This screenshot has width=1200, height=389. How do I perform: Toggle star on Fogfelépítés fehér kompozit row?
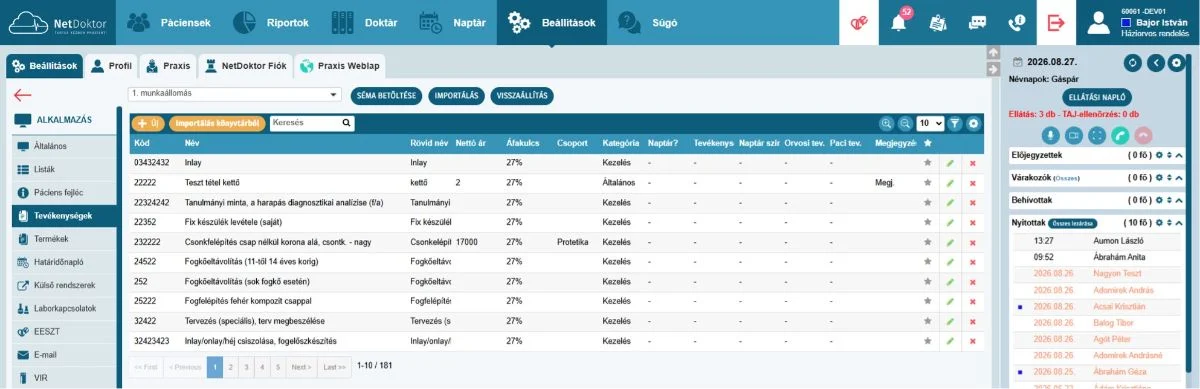(x=928, y=301)
